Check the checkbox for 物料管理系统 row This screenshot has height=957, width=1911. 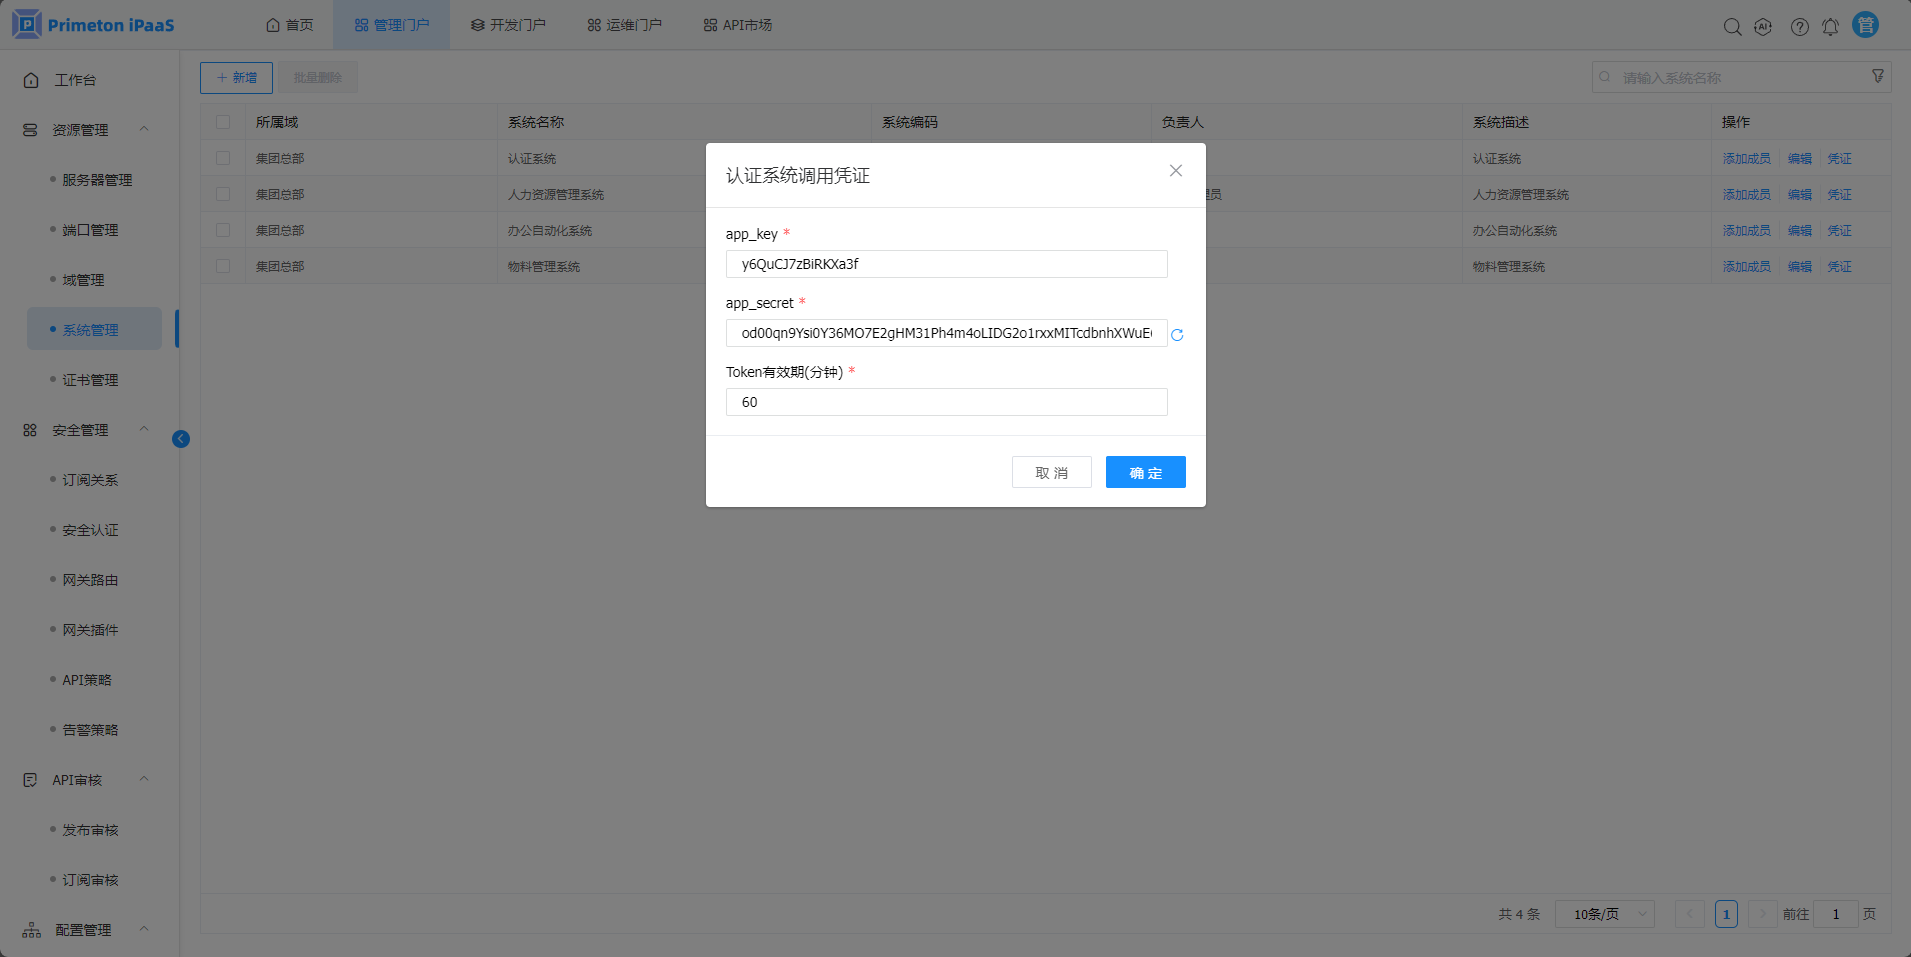pyautogui.click(x=223, y=266)
